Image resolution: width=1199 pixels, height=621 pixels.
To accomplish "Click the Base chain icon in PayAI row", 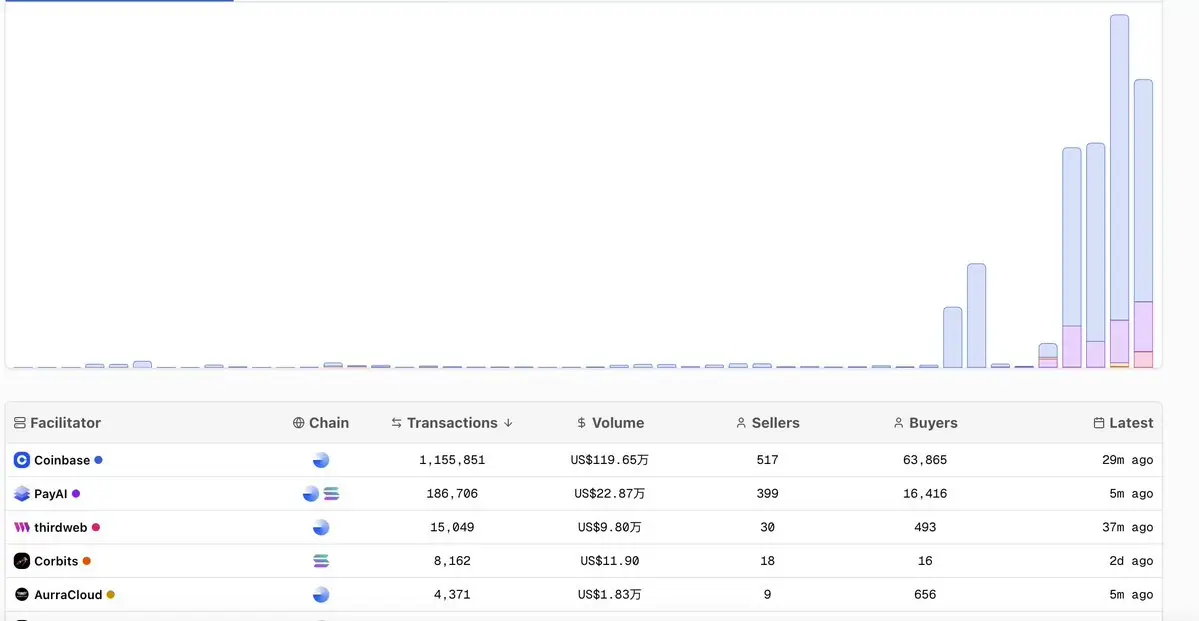I will tap(311, 494).
